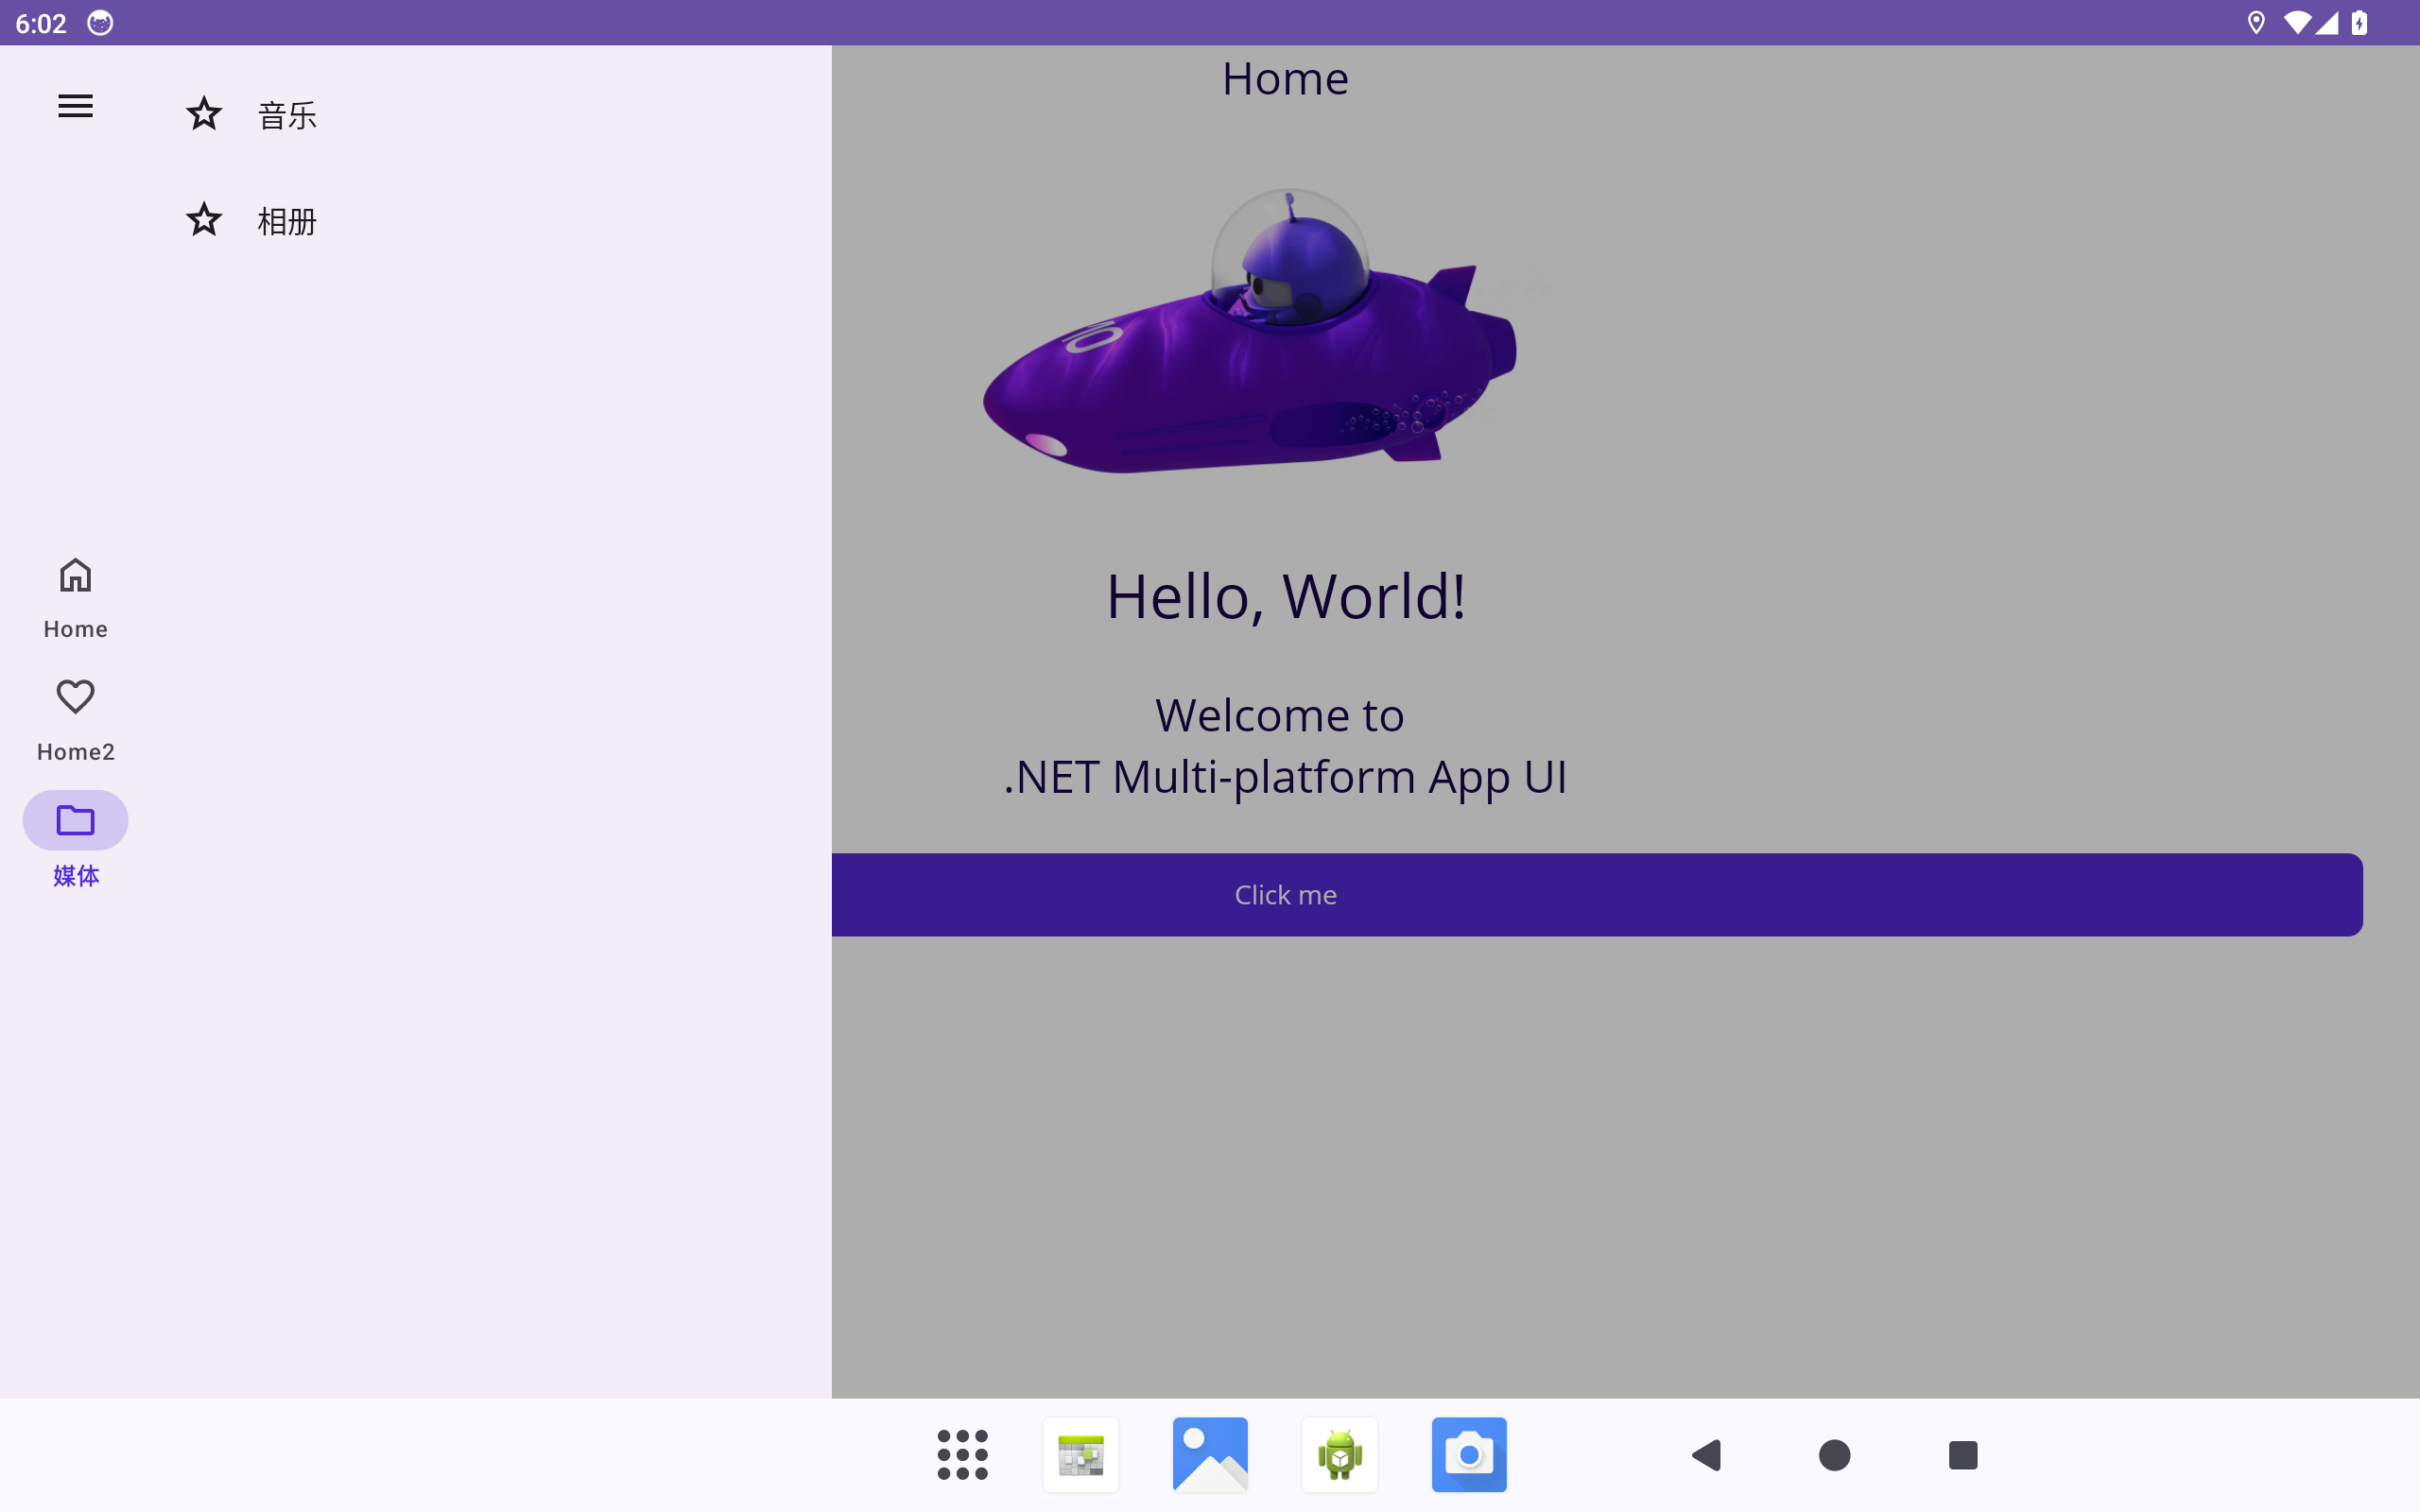Click the star icon beside 音乐
2420x1512 pixels.
[204, 114]
